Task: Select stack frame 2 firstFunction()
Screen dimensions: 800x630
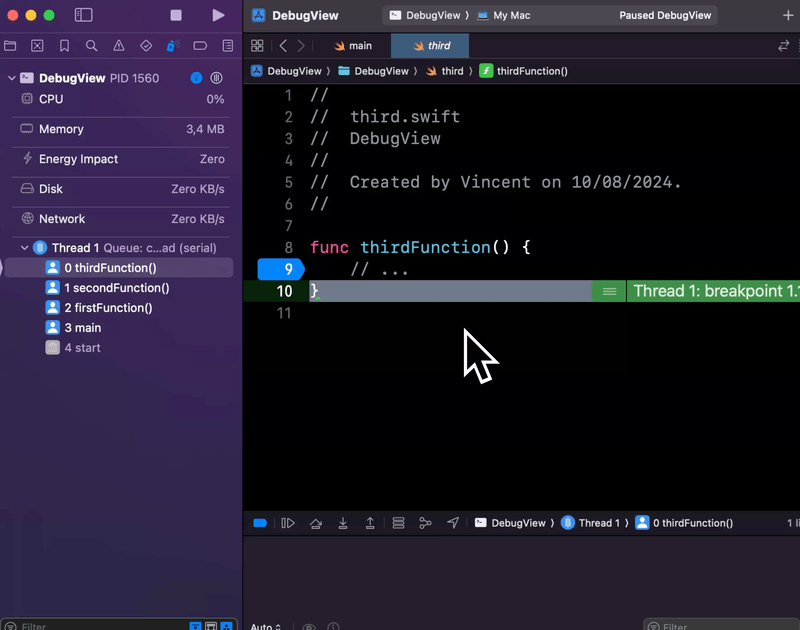Action: 118,308
